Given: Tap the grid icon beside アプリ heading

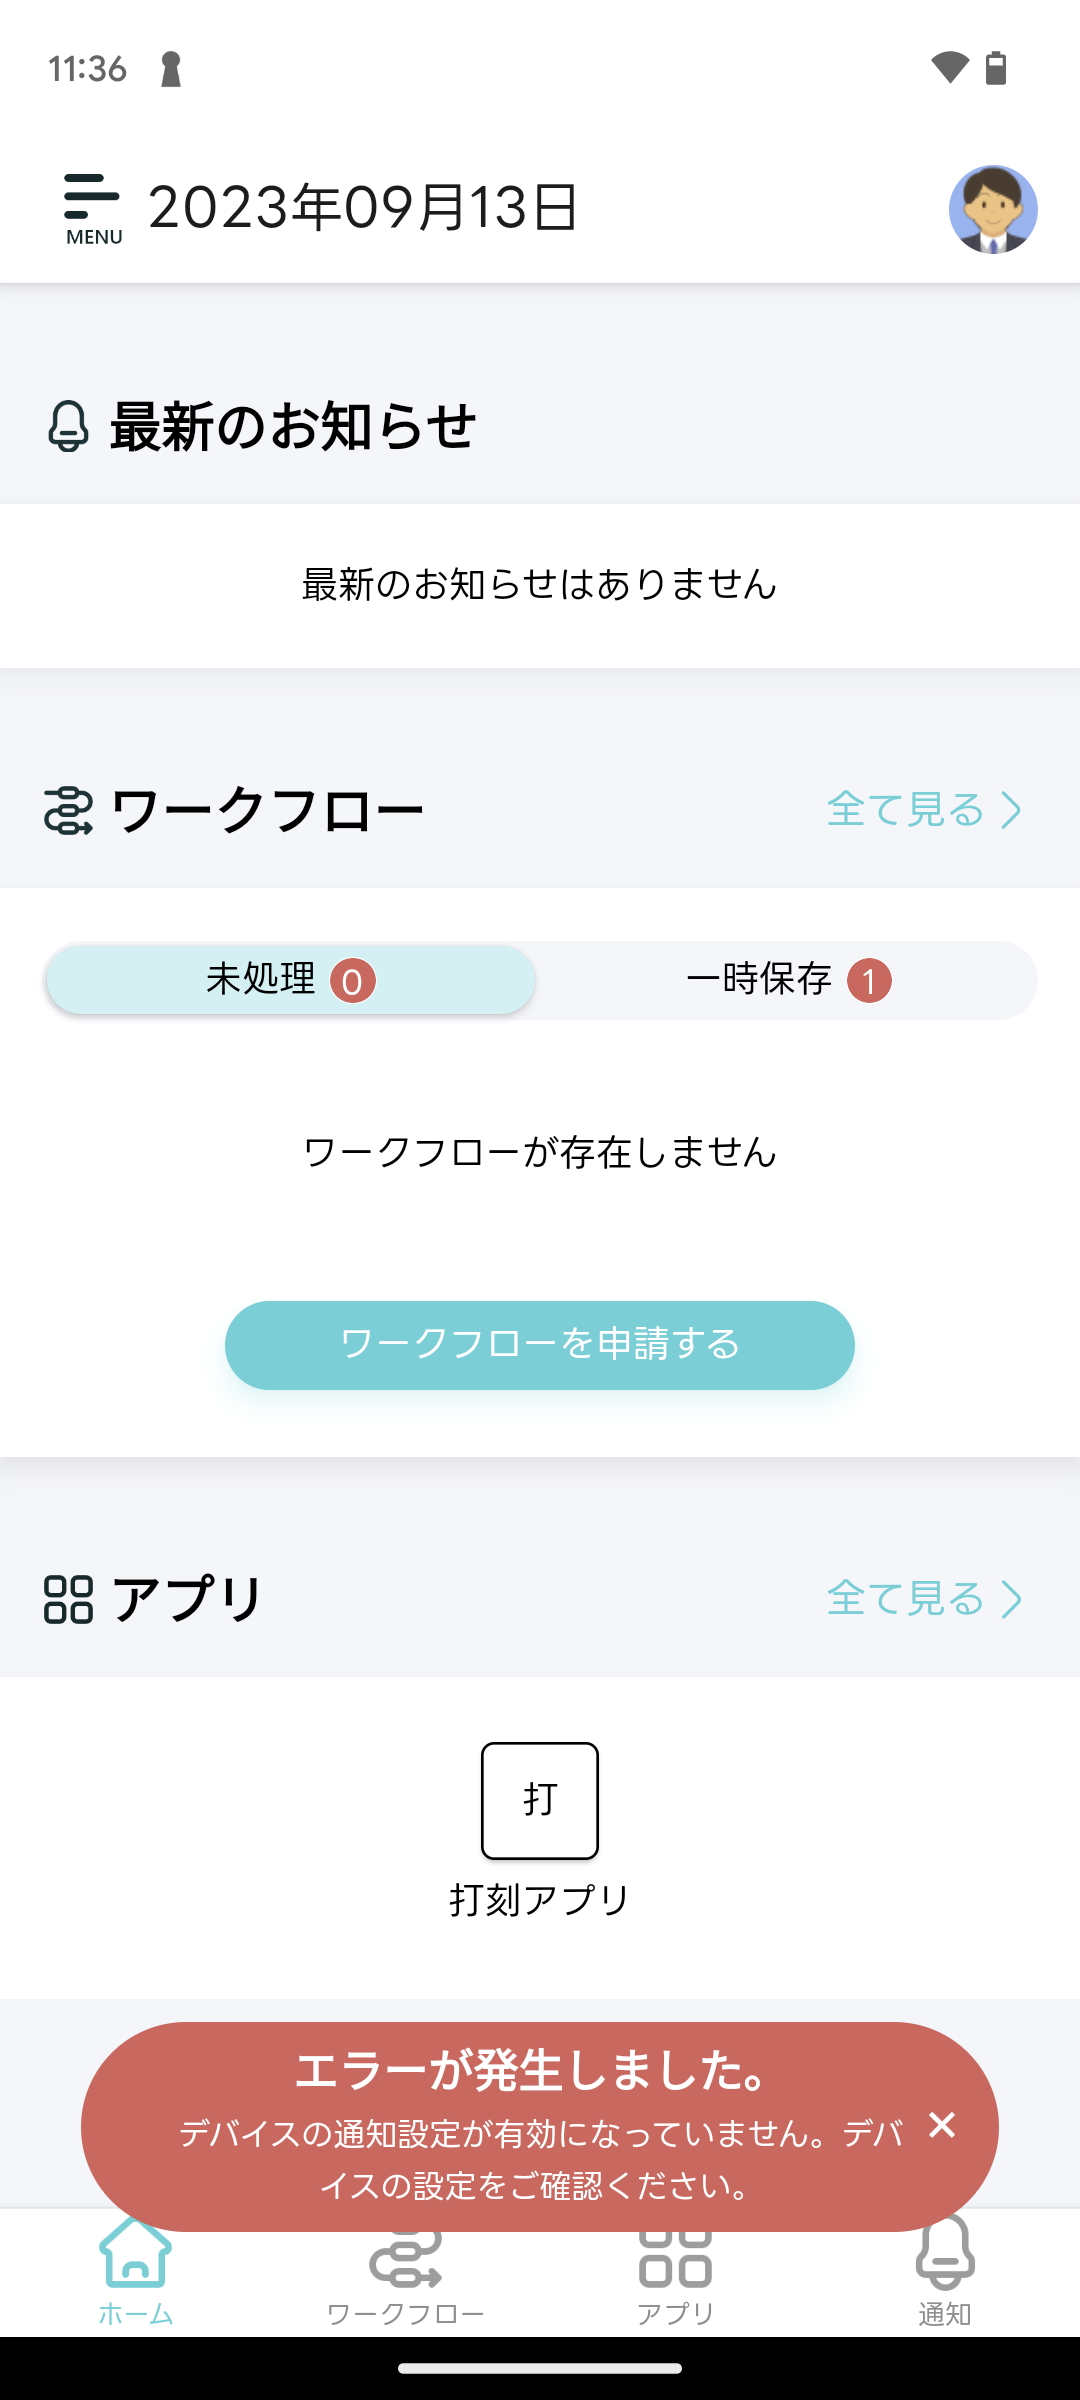Looking at the screenshot, I should (x=68, y=1599).
